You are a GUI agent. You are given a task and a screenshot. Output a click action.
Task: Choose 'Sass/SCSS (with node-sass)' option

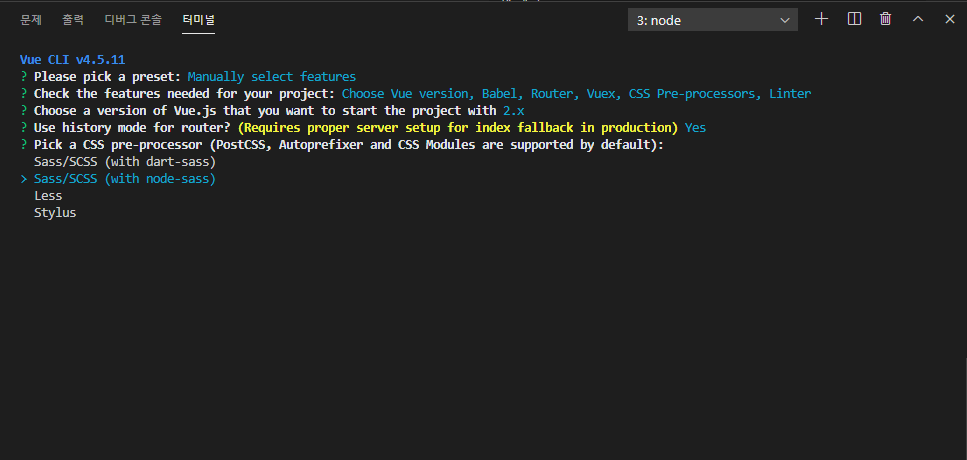click(x=125, y=179)
